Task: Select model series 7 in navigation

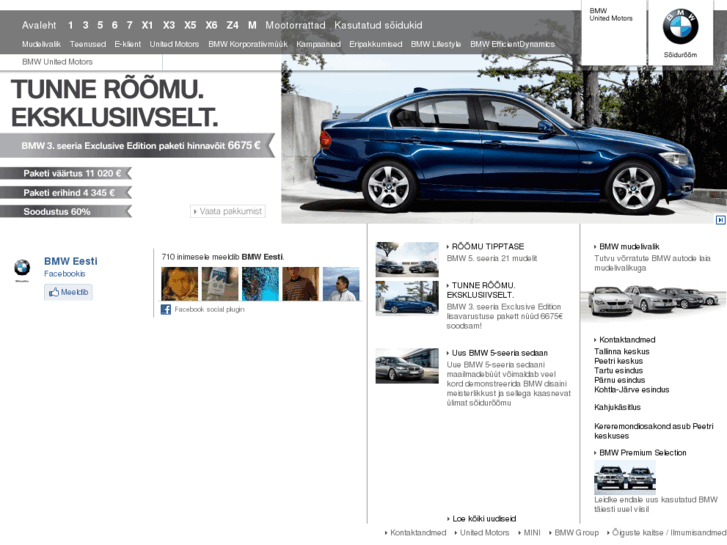Action: tap(129, 25)
